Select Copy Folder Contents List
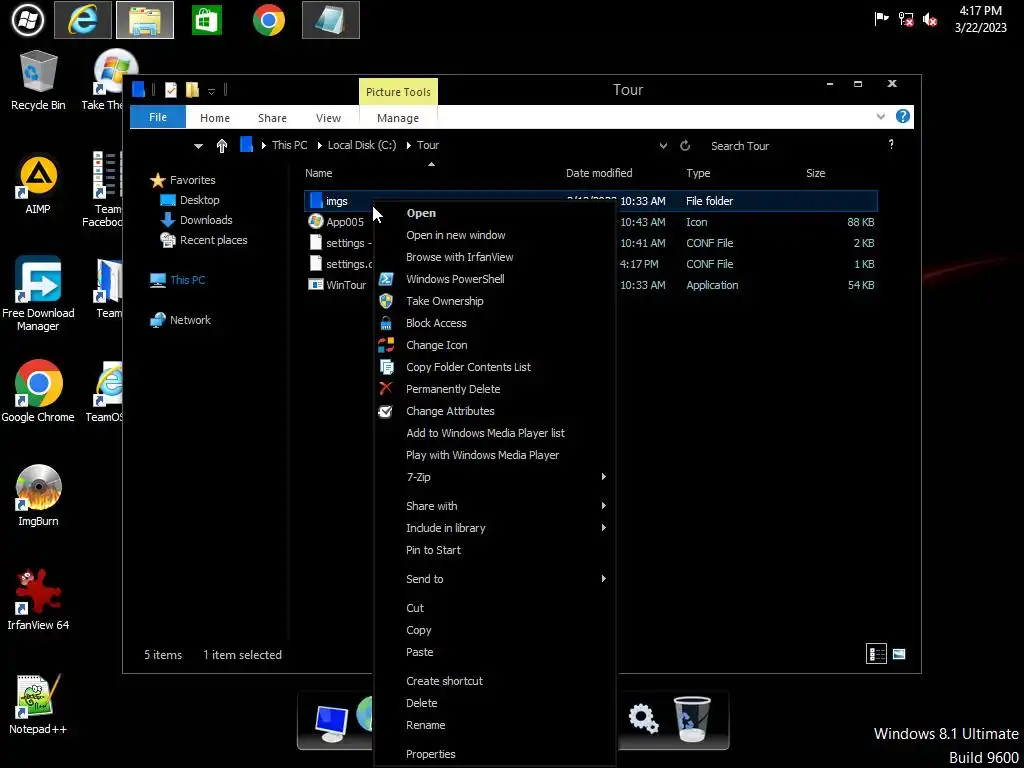 point(468,367)
